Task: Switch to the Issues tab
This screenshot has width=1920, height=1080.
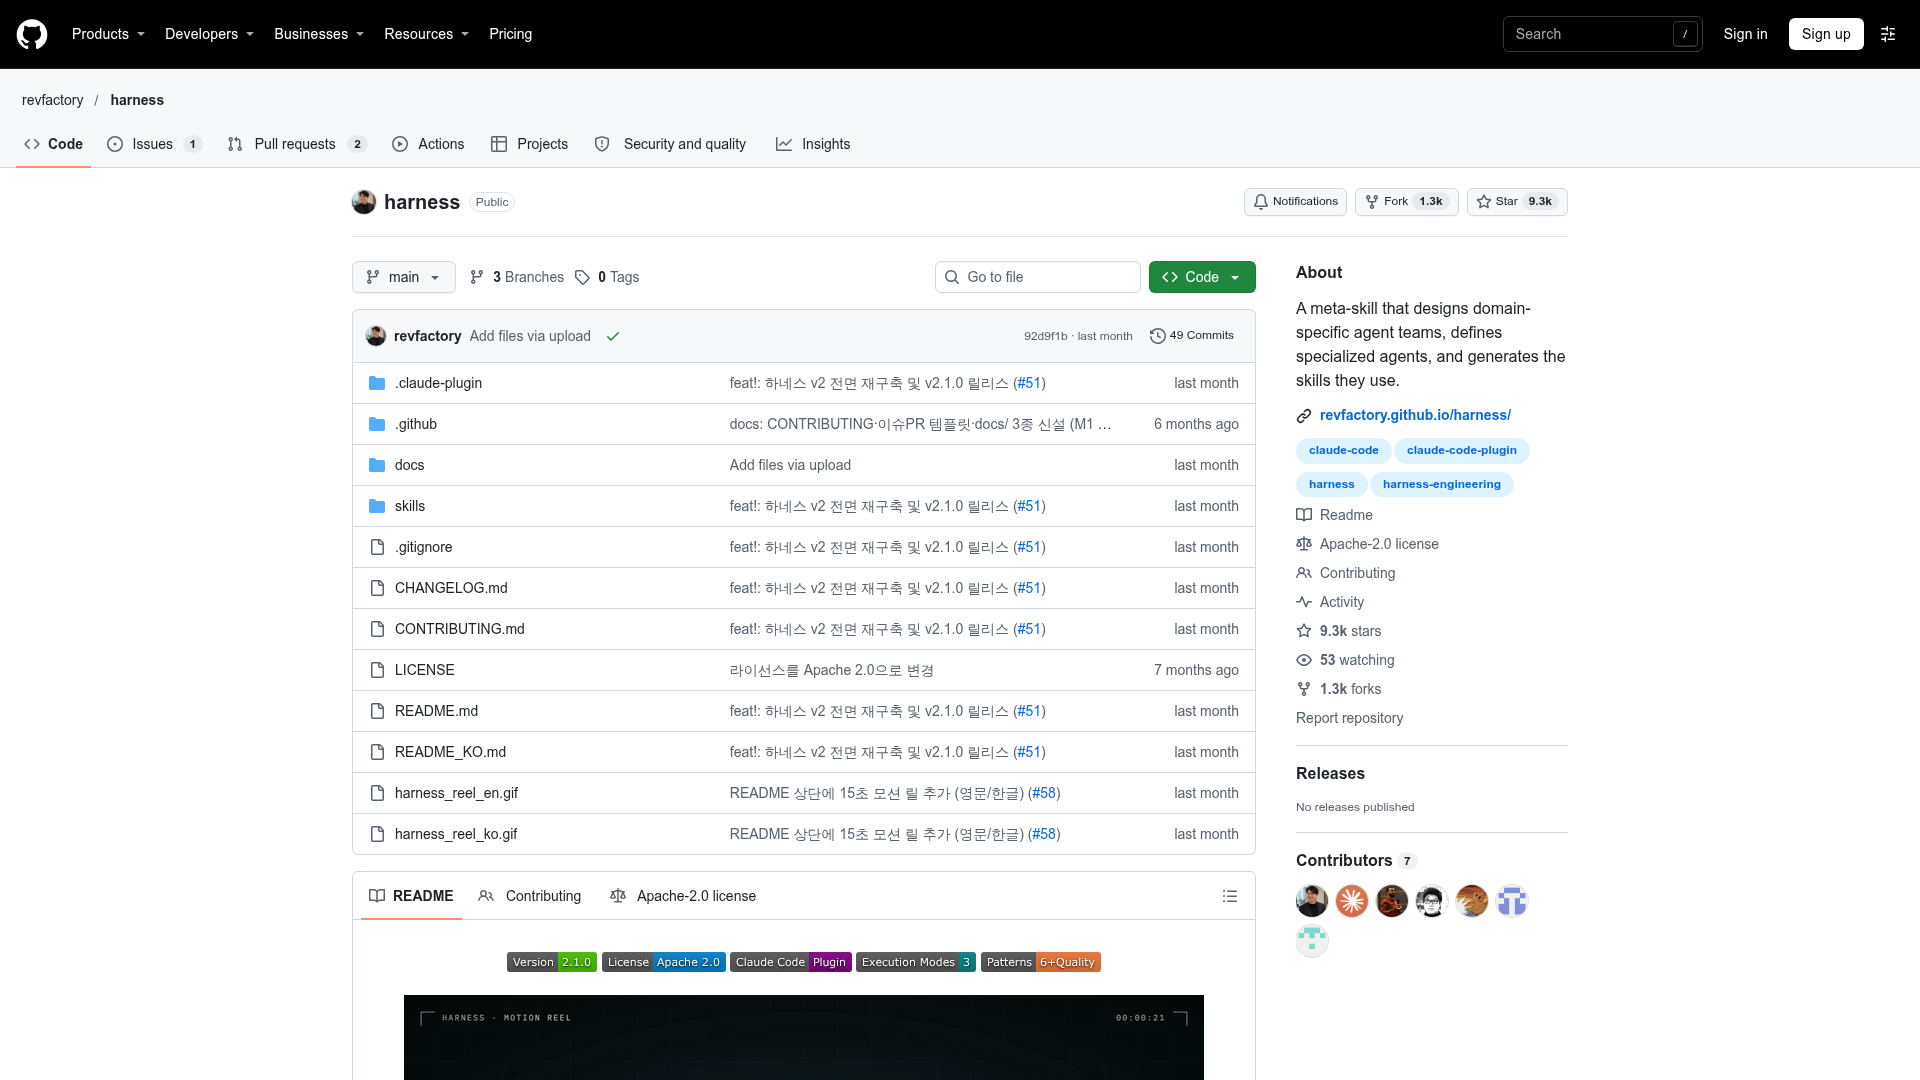Action: (x=155, y=144)
